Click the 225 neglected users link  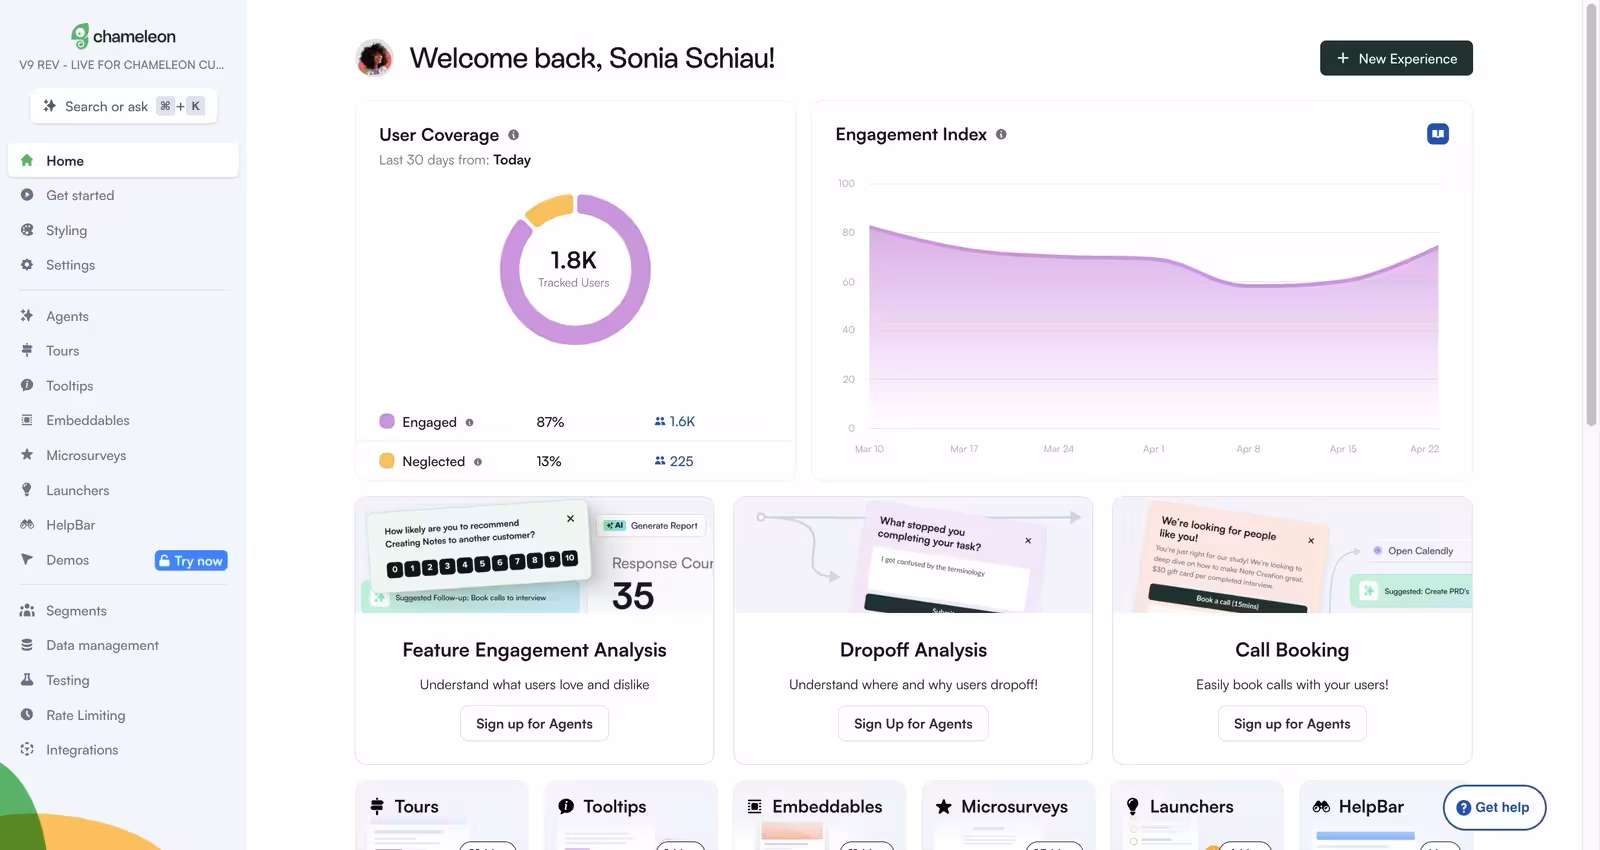674,461
